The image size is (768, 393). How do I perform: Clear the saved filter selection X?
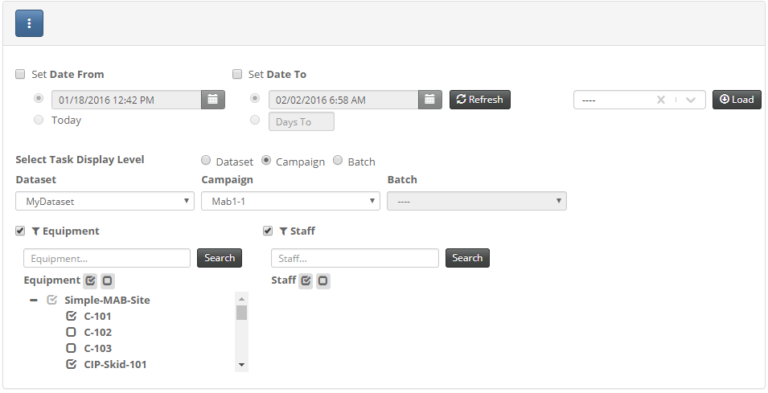pyautogui.click(x=661, y=99)
